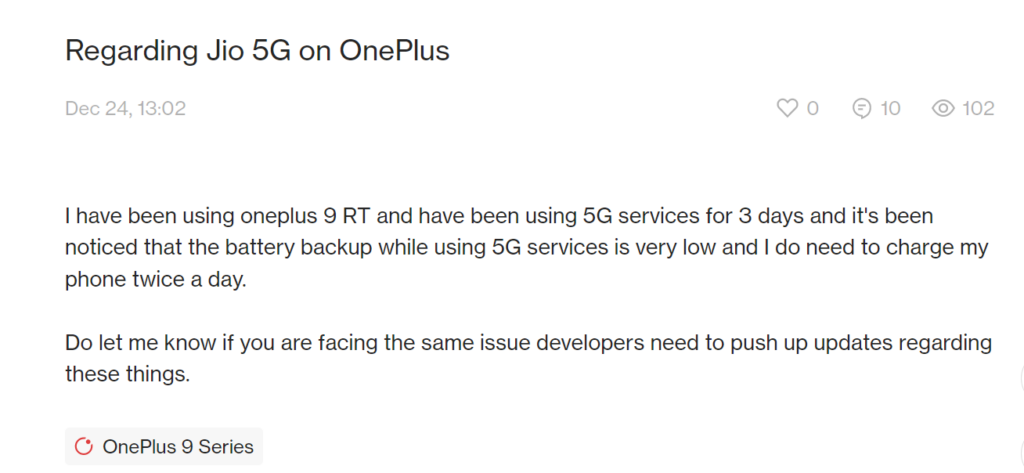Click the Dec 24, 13:02 timestamp

[125, 108]
